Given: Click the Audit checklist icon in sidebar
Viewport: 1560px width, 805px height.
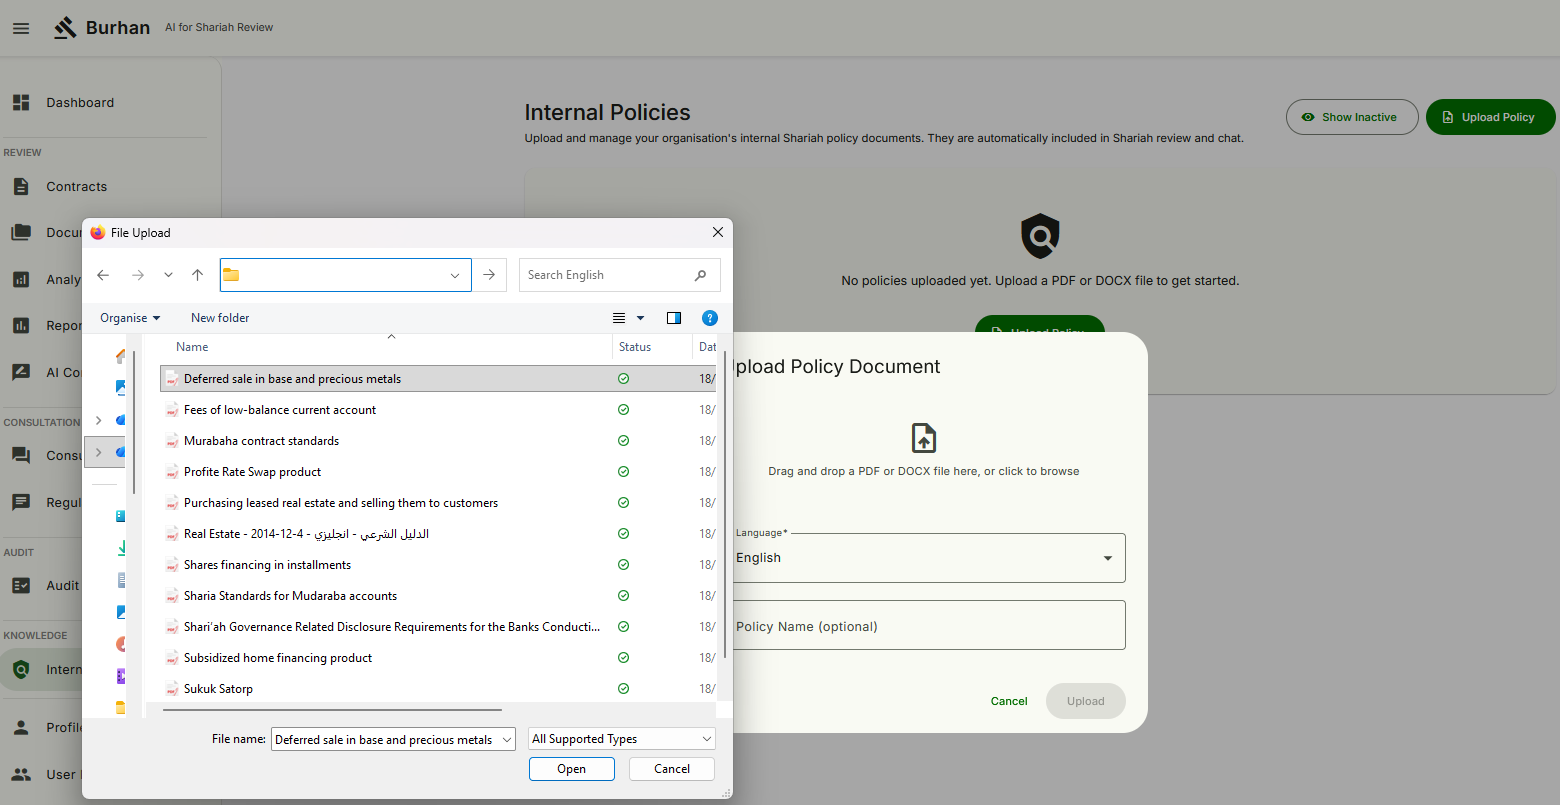Looking at the screenshot, I should coord(21,585).
